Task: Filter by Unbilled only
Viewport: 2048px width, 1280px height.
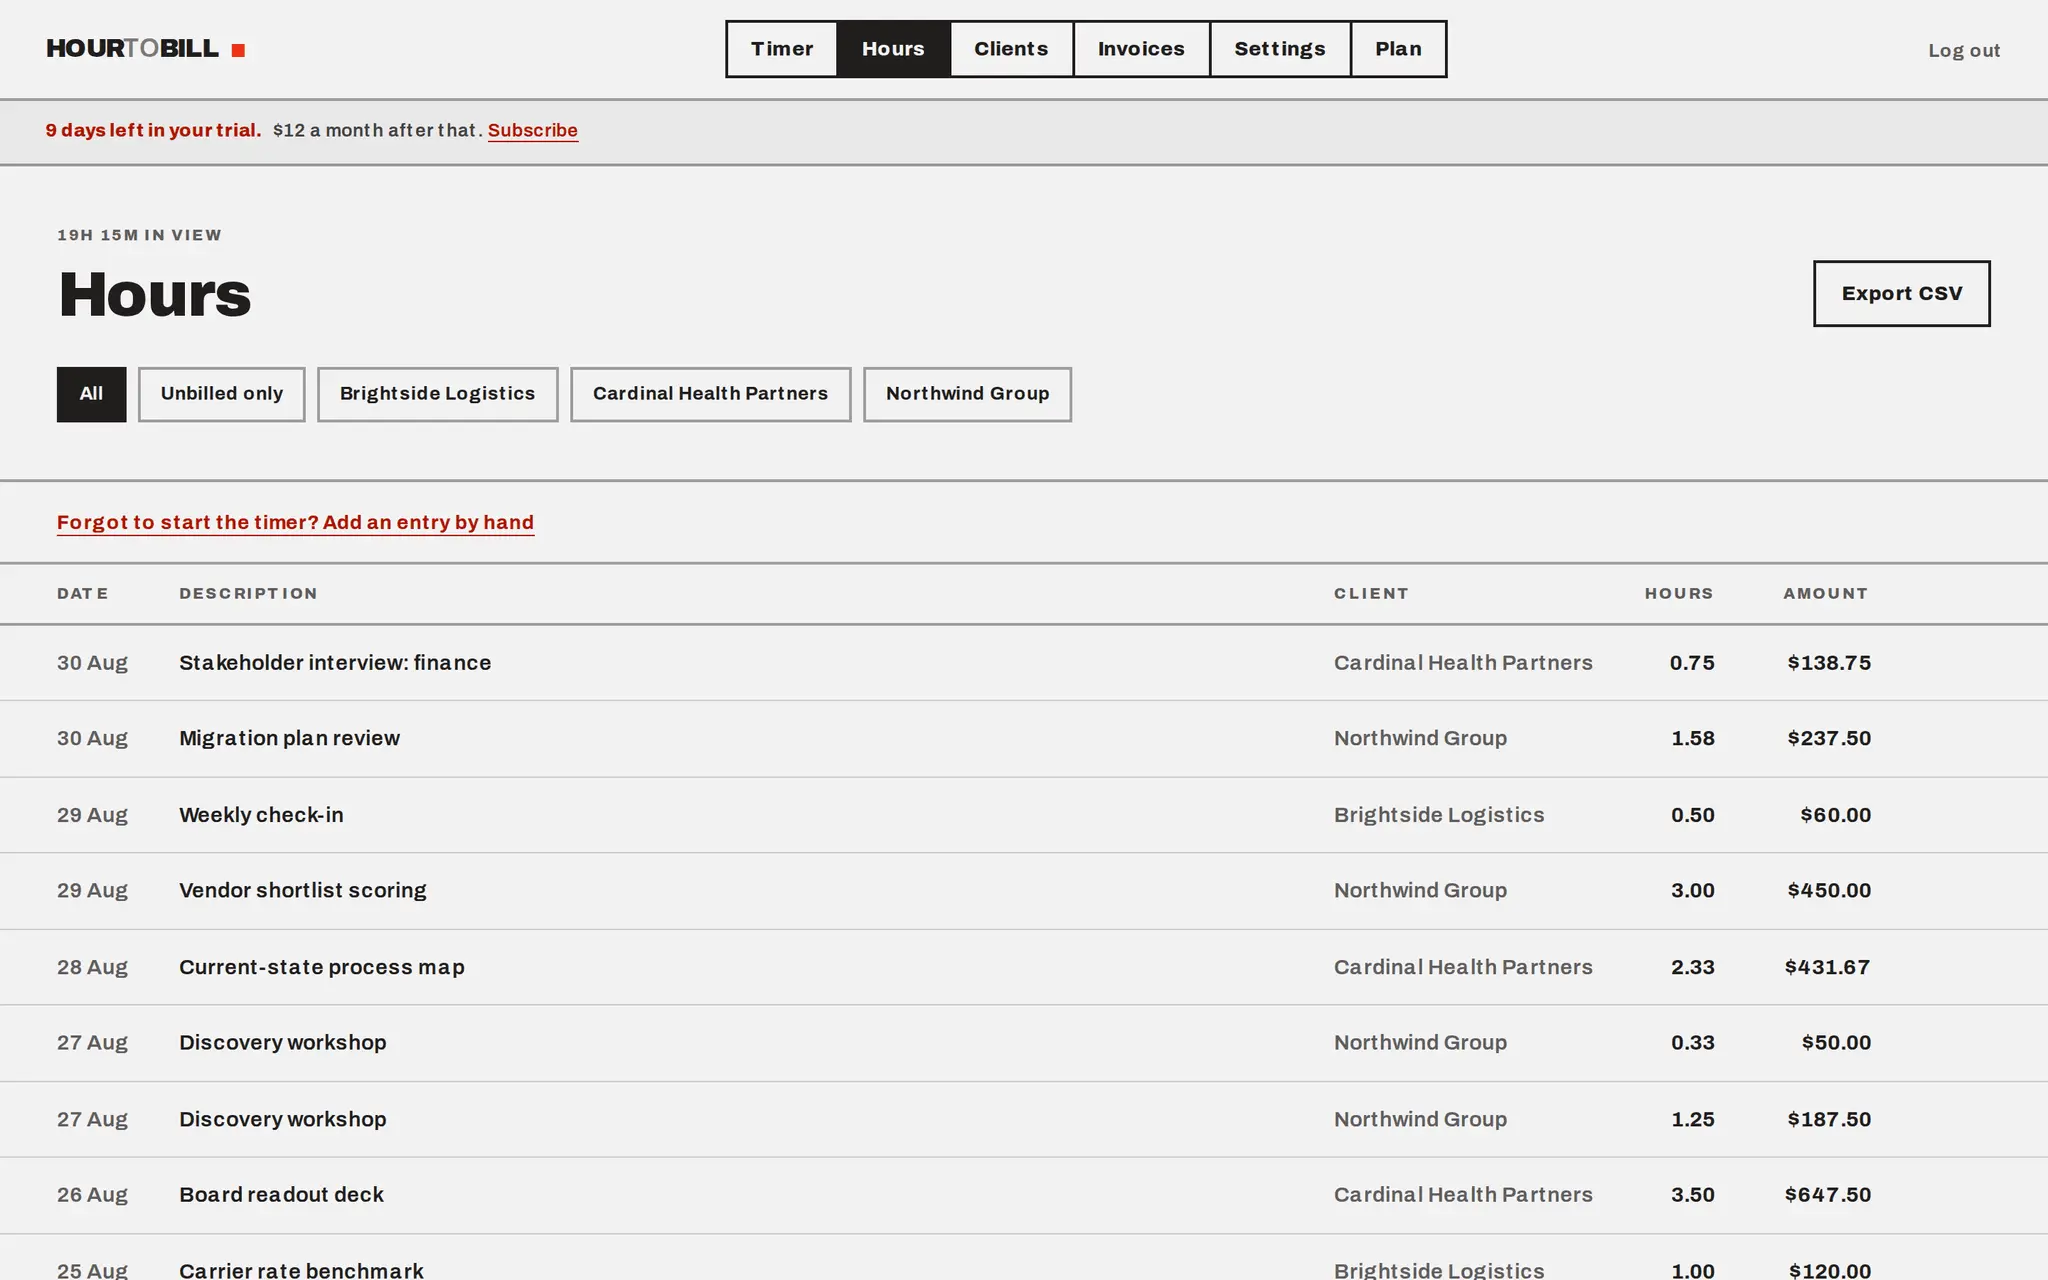Action: (x=221, y=394)
